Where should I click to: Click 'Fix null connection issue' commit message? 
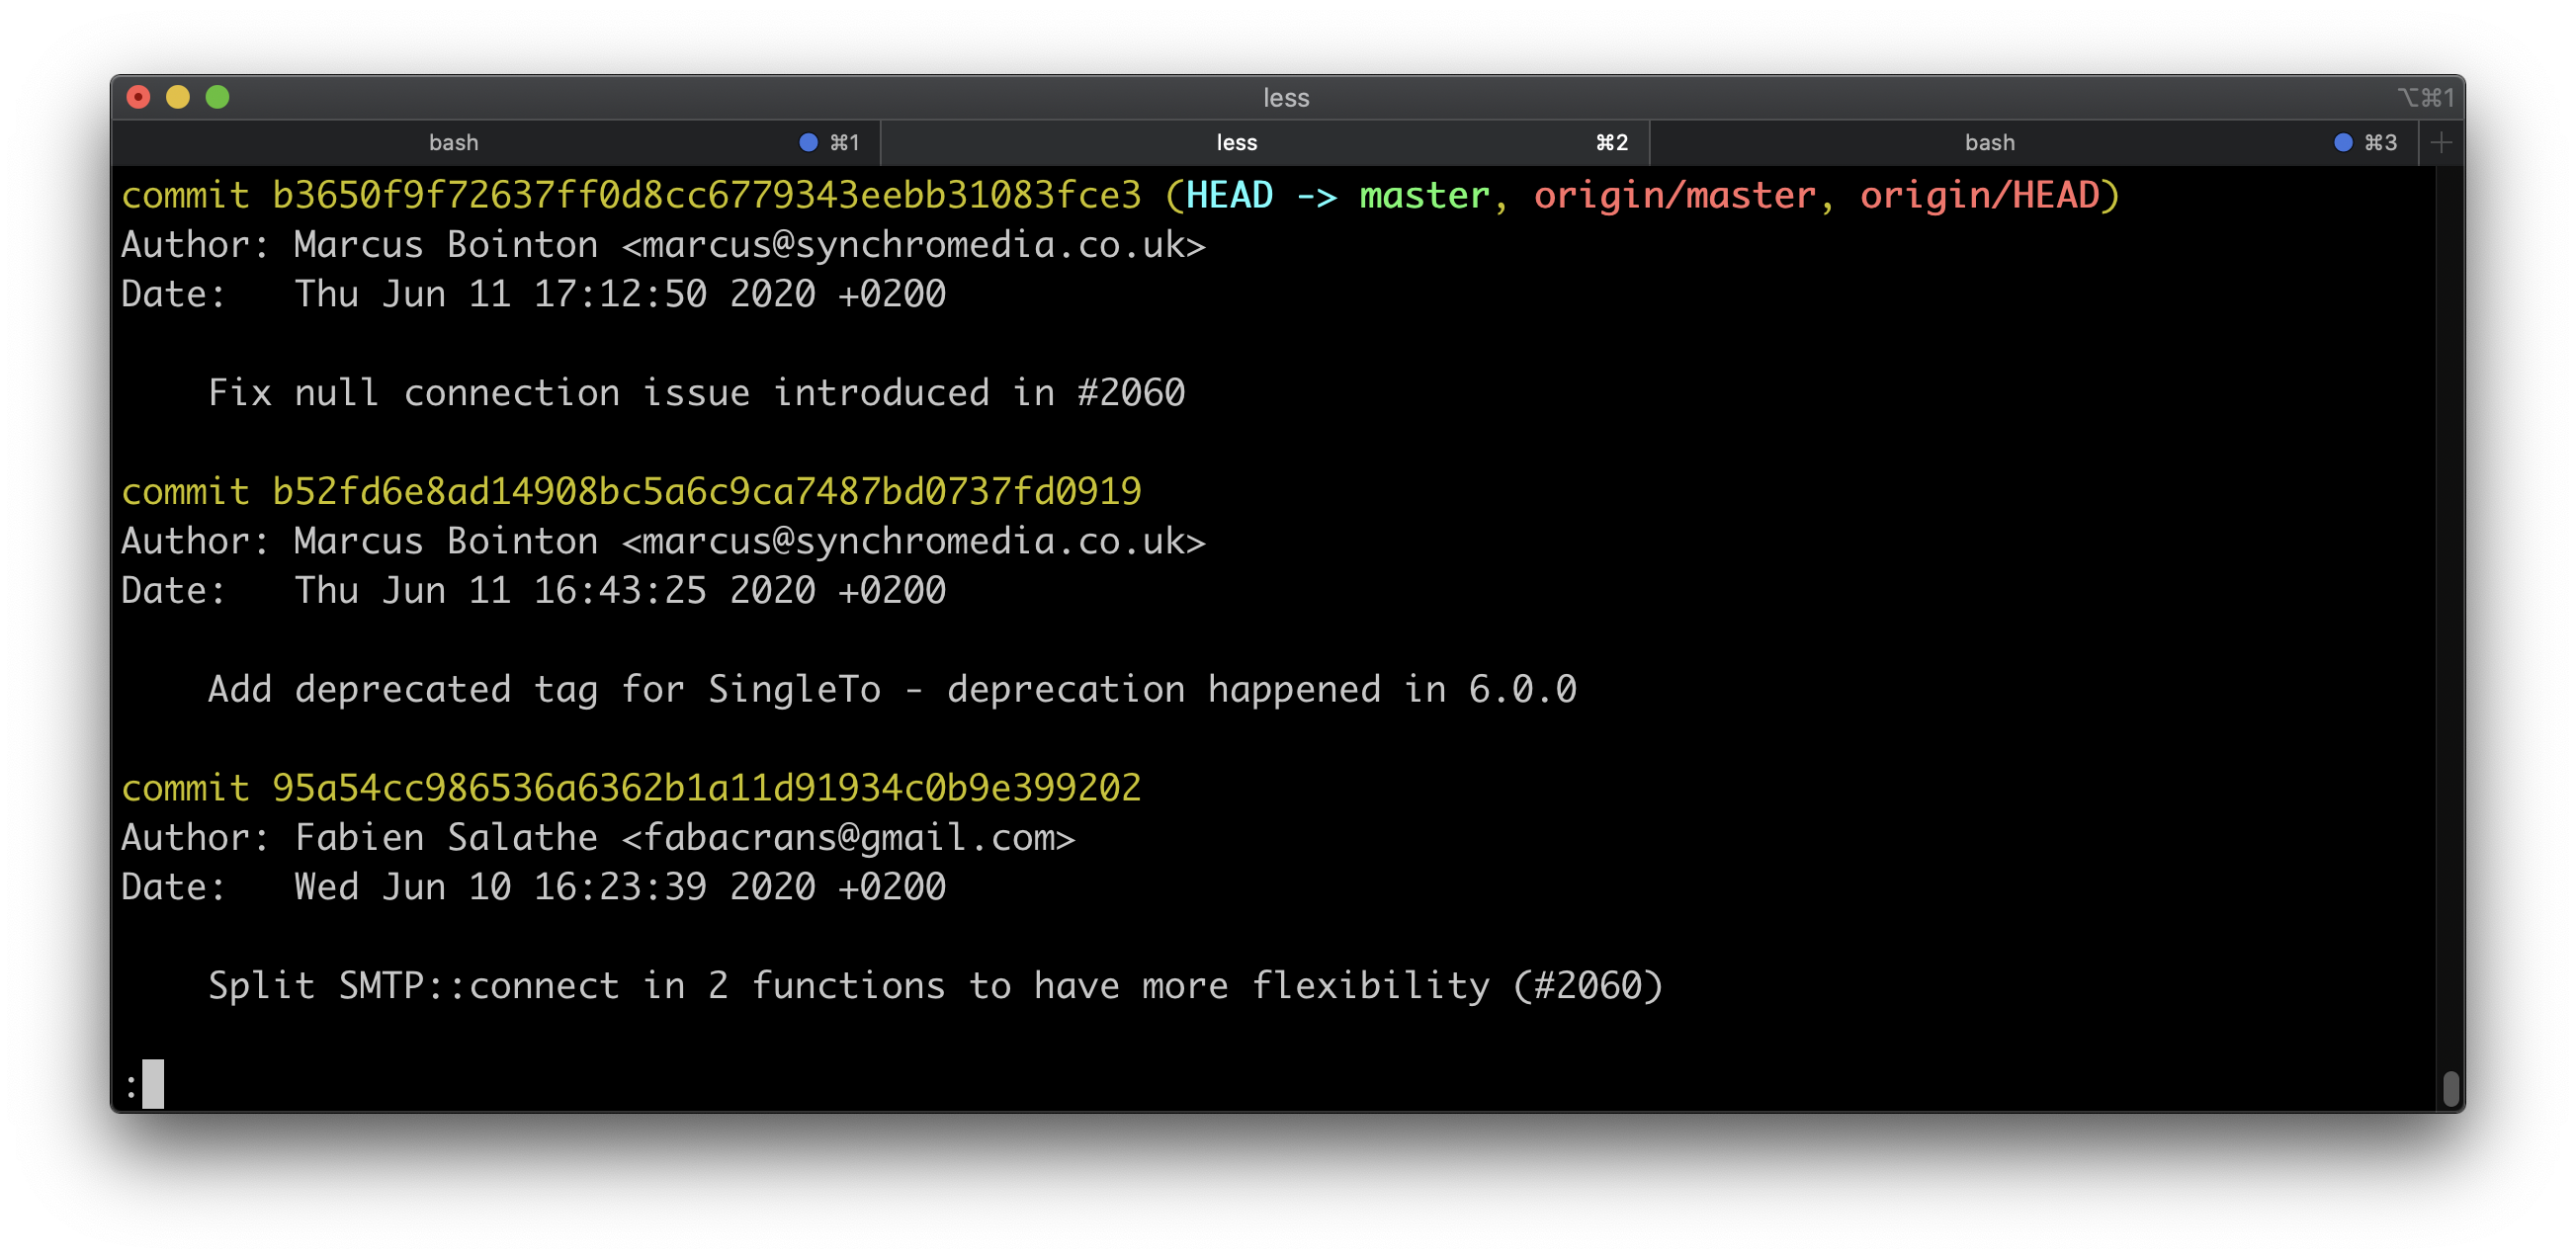click(696, 392)
